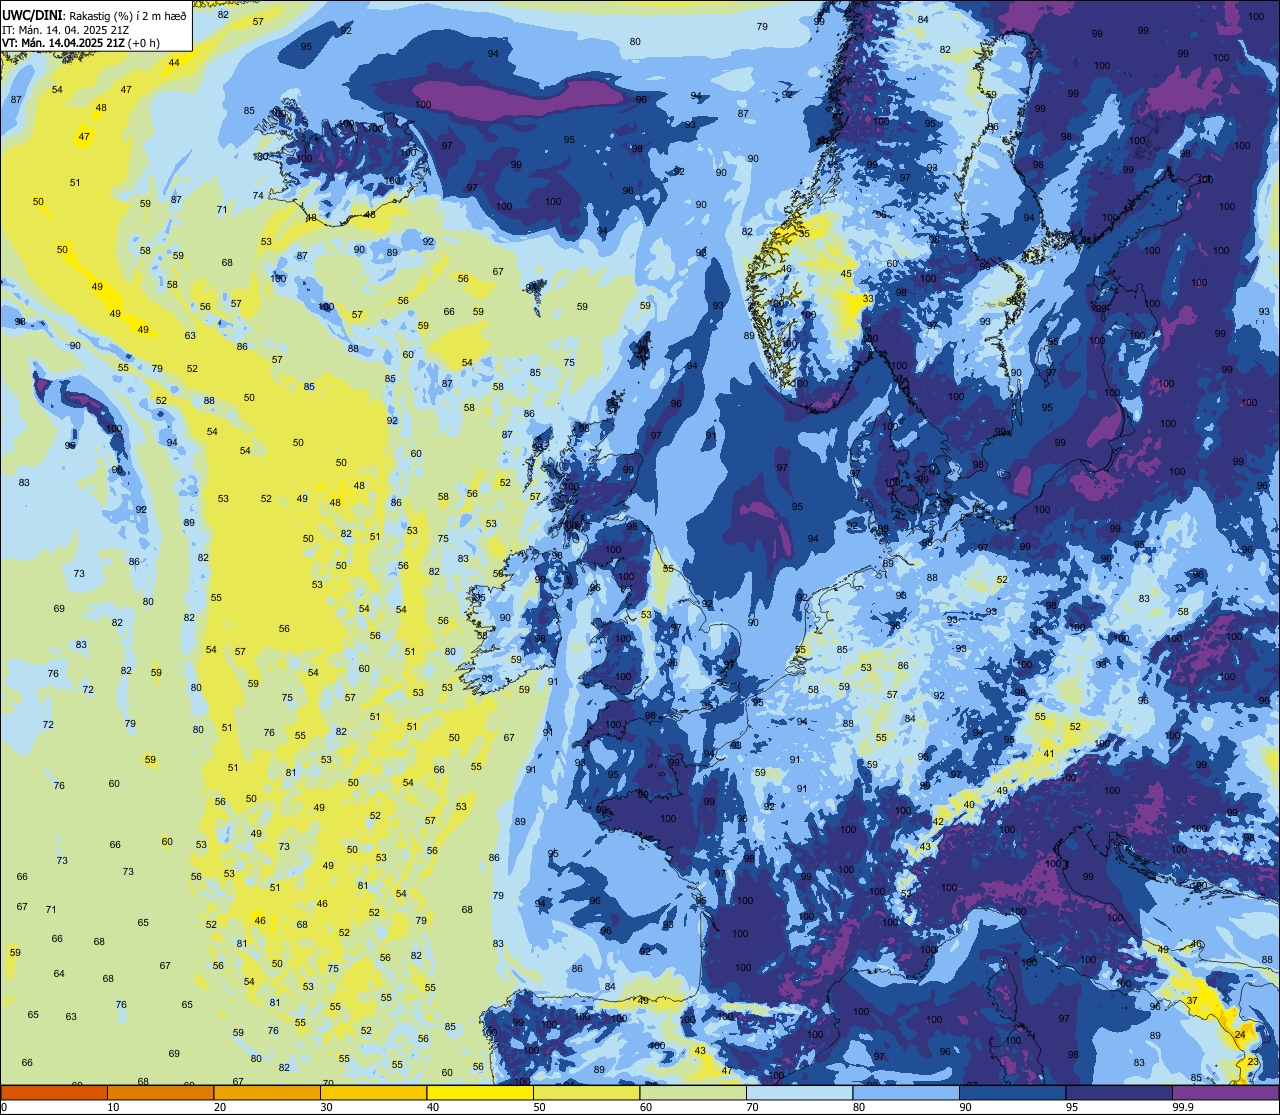This screenshot has width=1280, height=1115.
Task: Click the '99.9' legend scale label
Action: 1183,1107
